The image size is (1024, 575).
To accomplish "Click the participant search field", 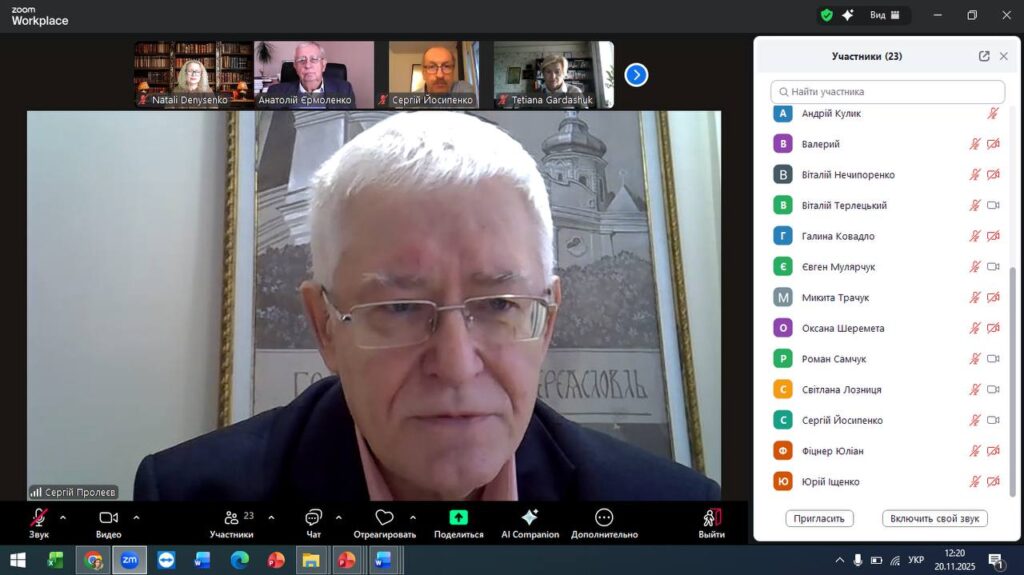I will pyautogui.click(x=887, y=91).
